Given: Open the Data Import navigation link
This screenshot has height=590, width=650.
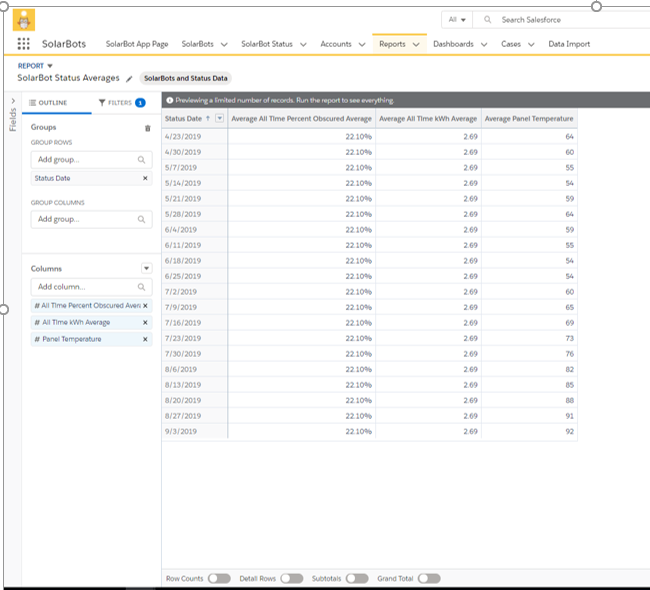Looking at the screenshot, I should click(569, 44).
